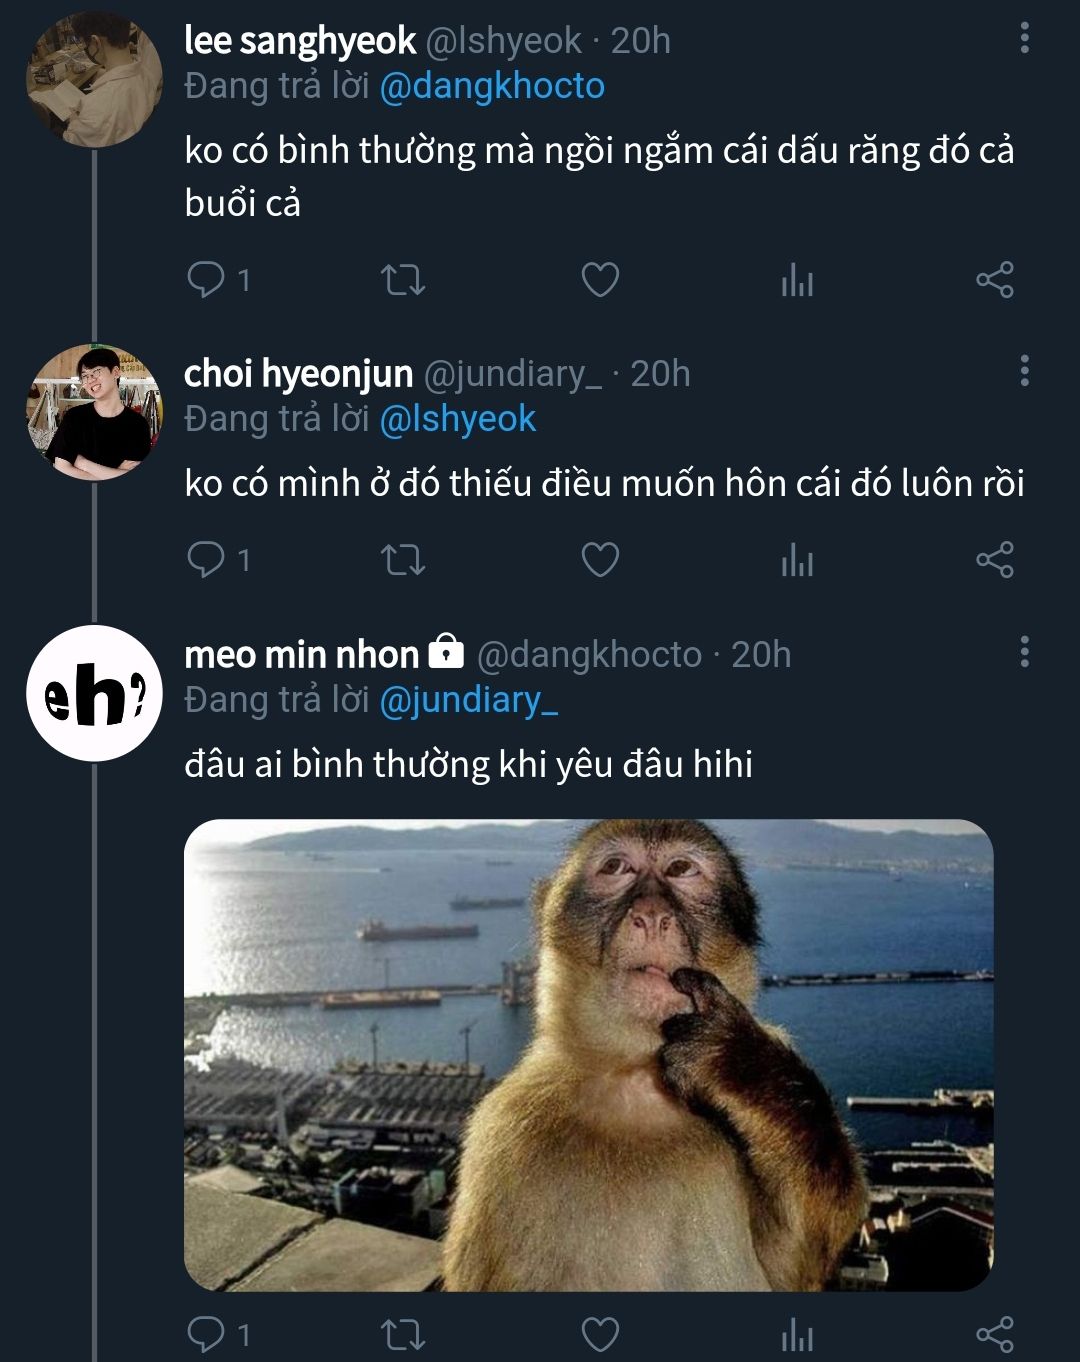Open more options for lee sanghyeok's tweet

(1024, 38)
